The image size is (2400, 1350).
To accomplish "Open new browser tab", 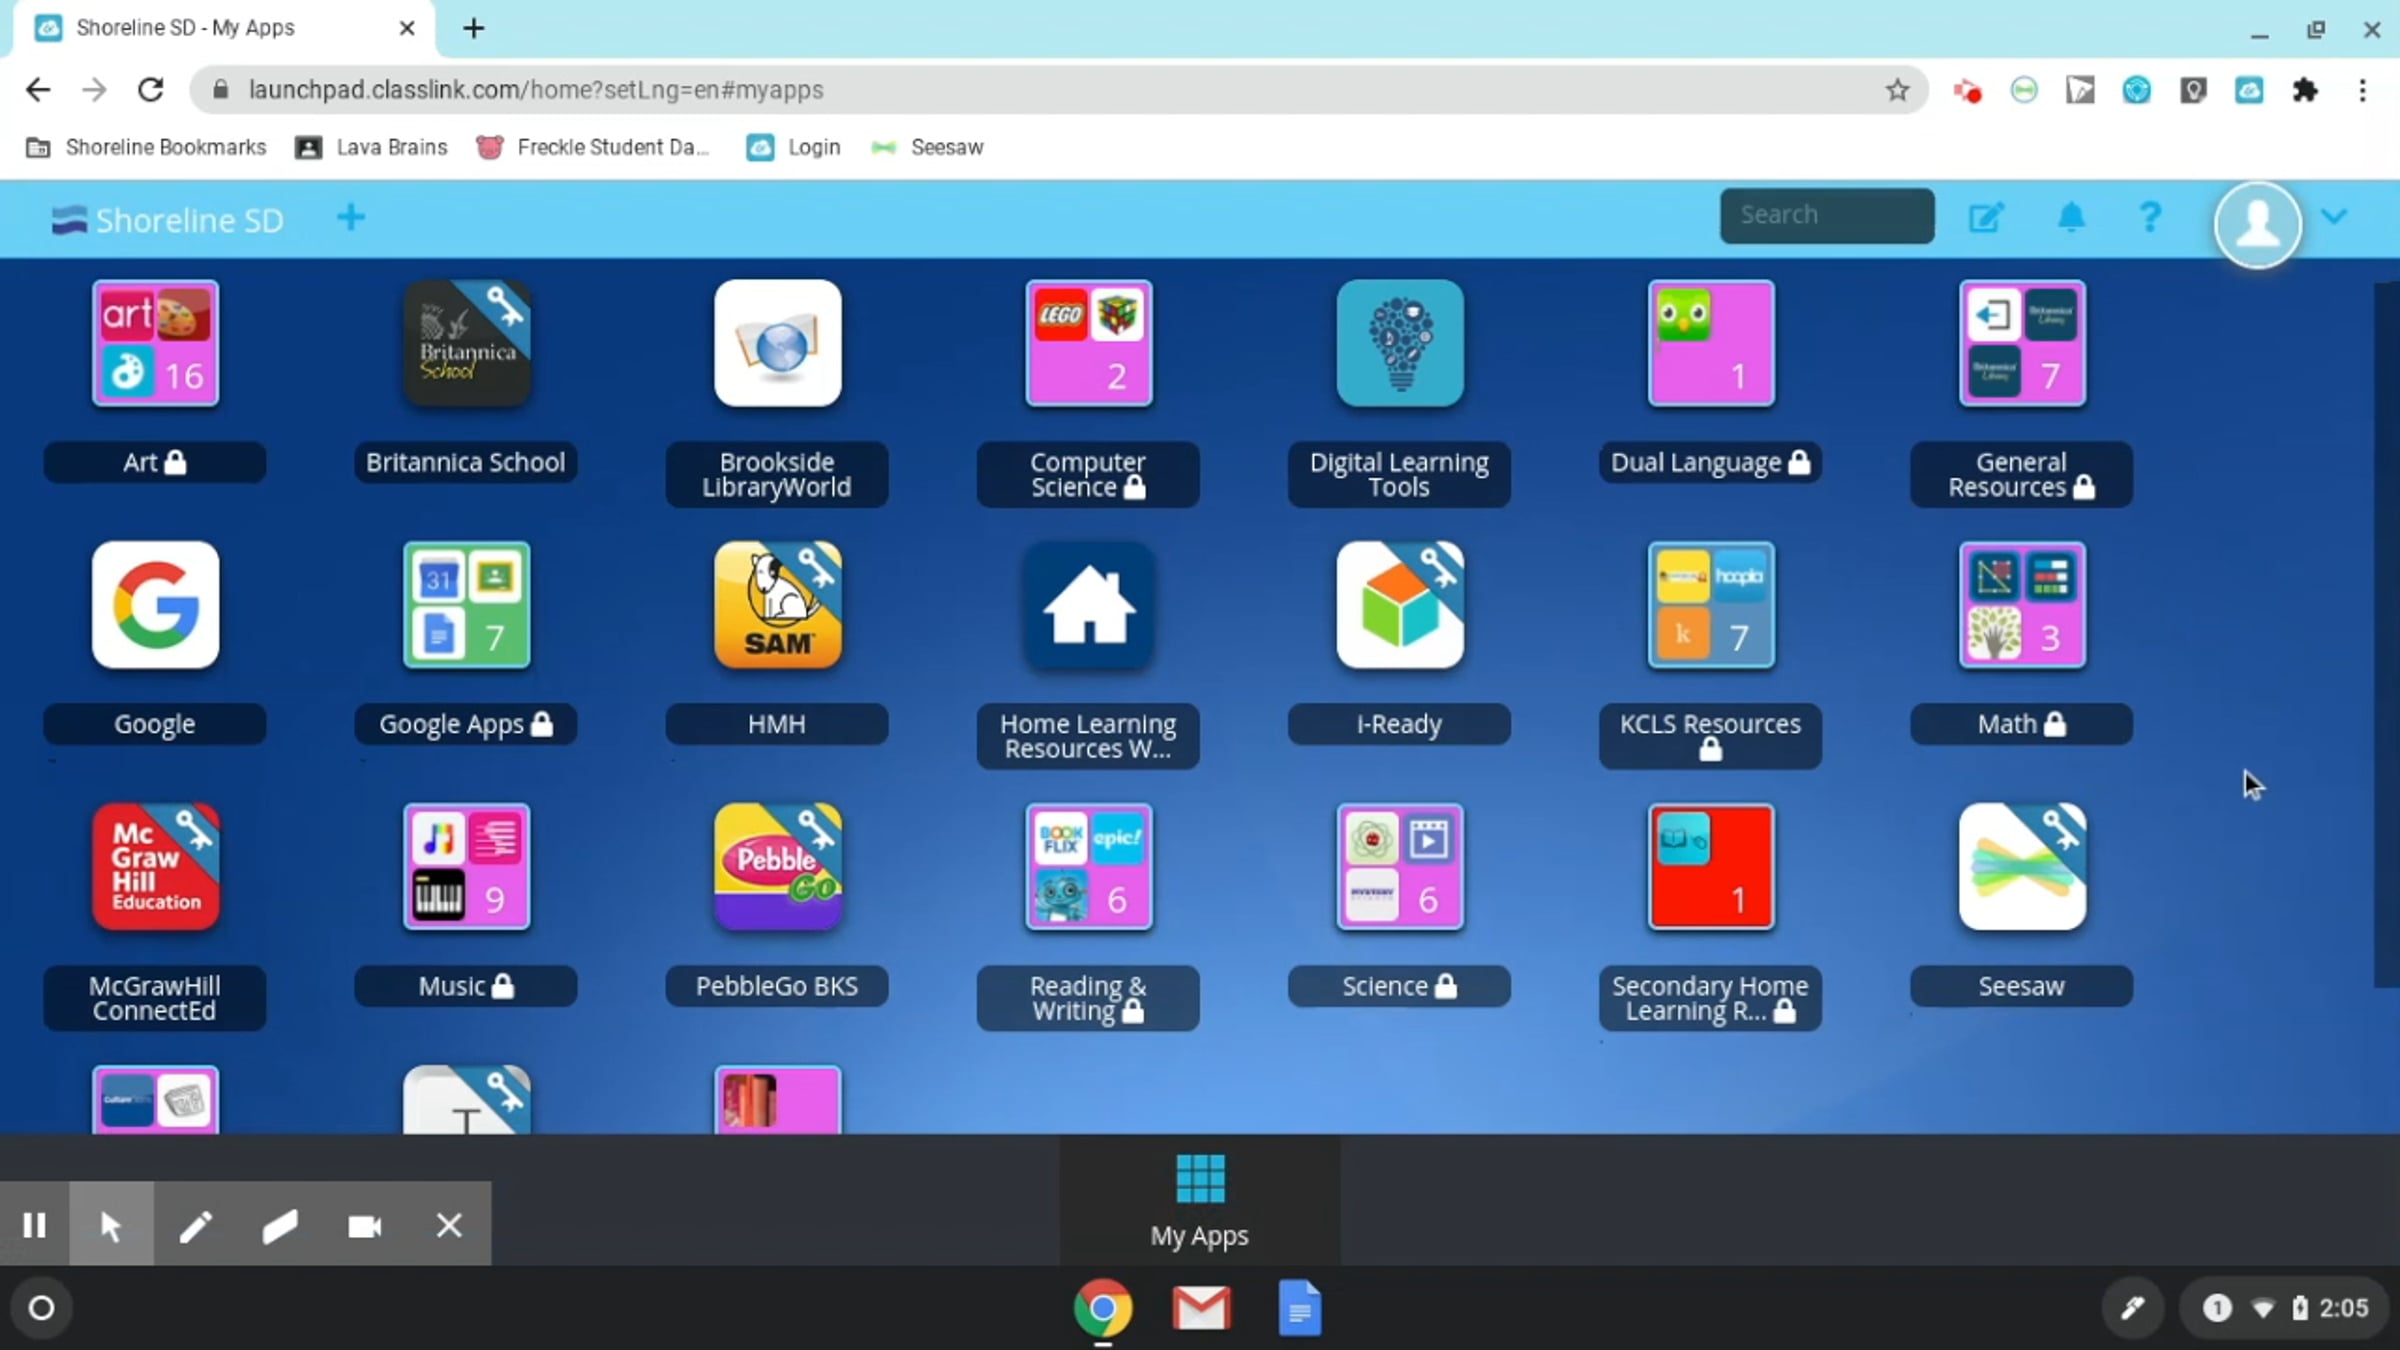I will 474,28.
